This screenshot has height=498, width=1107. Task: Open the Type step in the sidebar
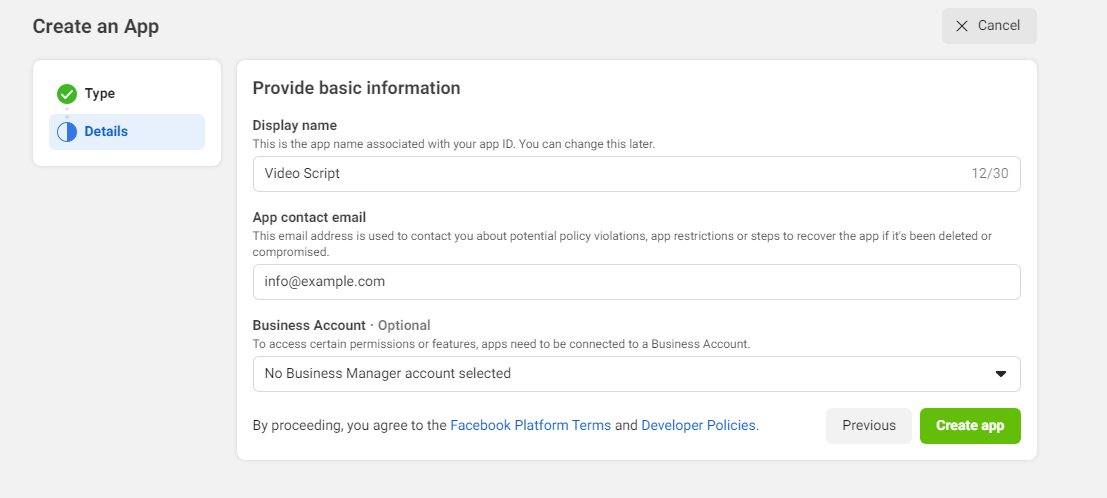point(100,94)
